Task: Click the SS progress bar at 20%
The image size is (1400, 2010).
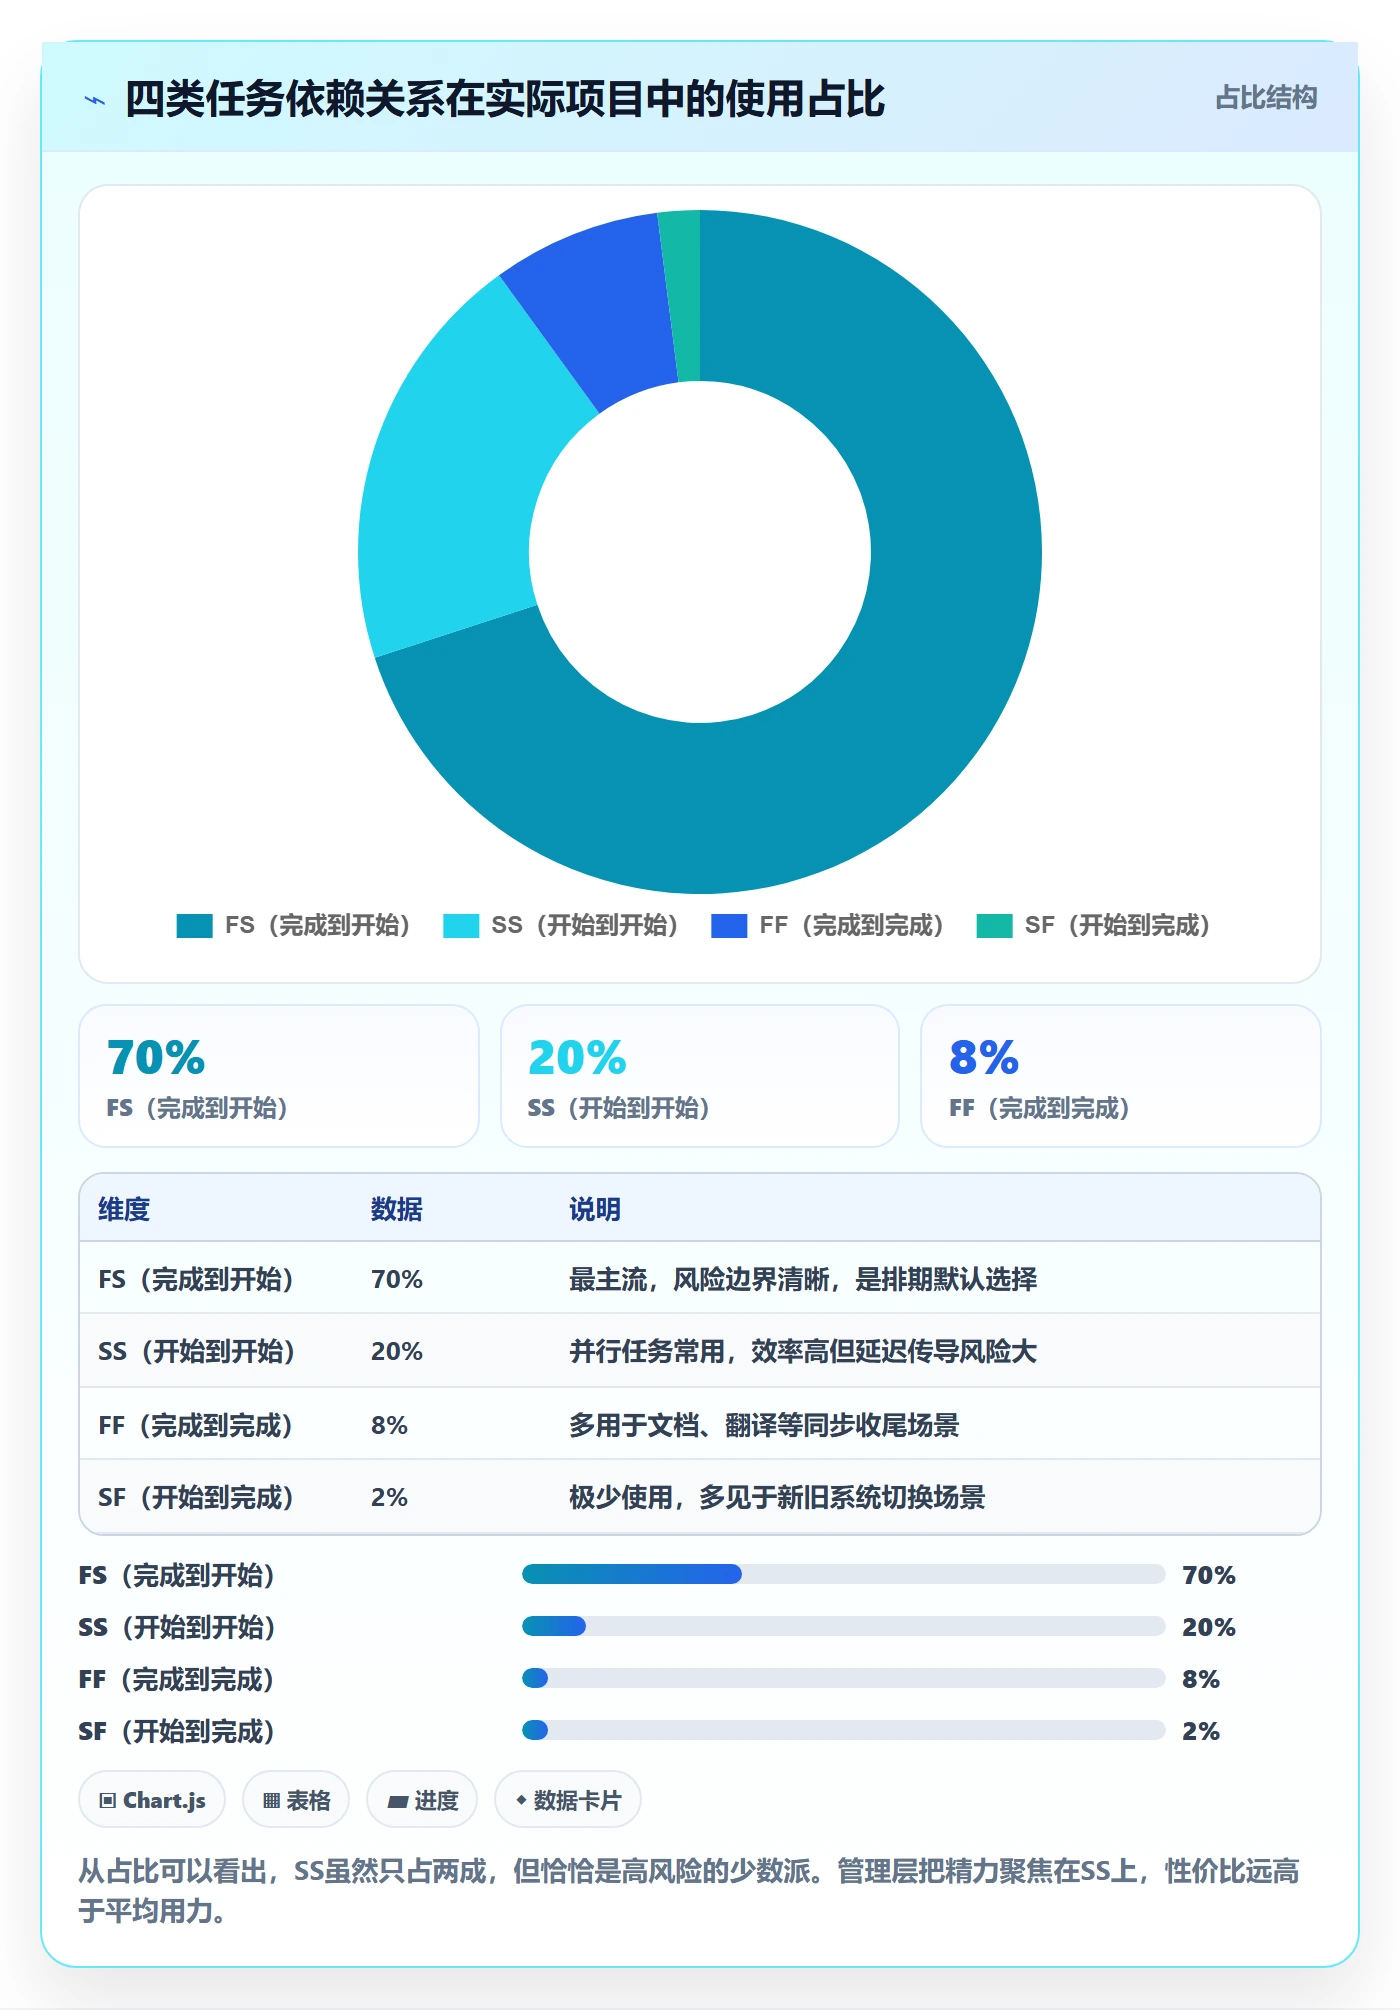Action: coord(843,1626)
